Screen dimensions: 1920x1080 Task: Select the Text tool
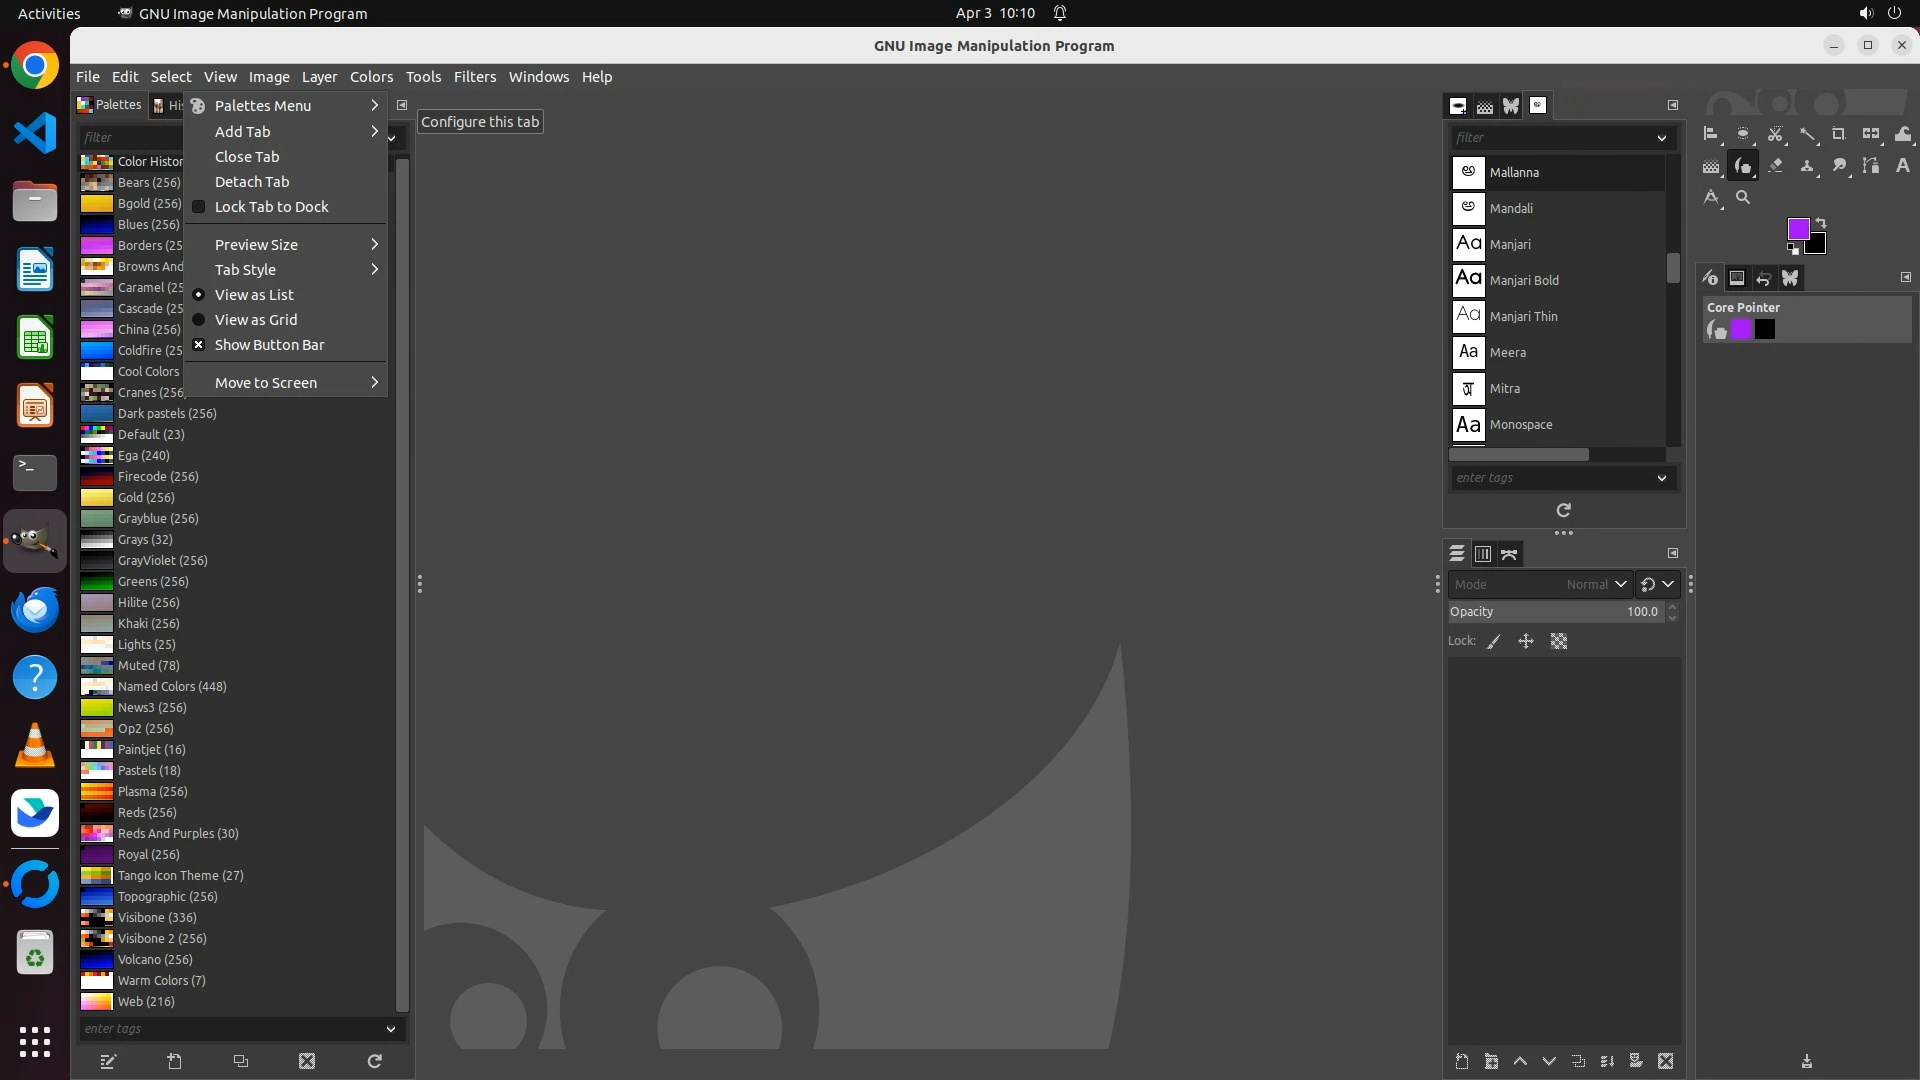click(x=1902, y=166)
